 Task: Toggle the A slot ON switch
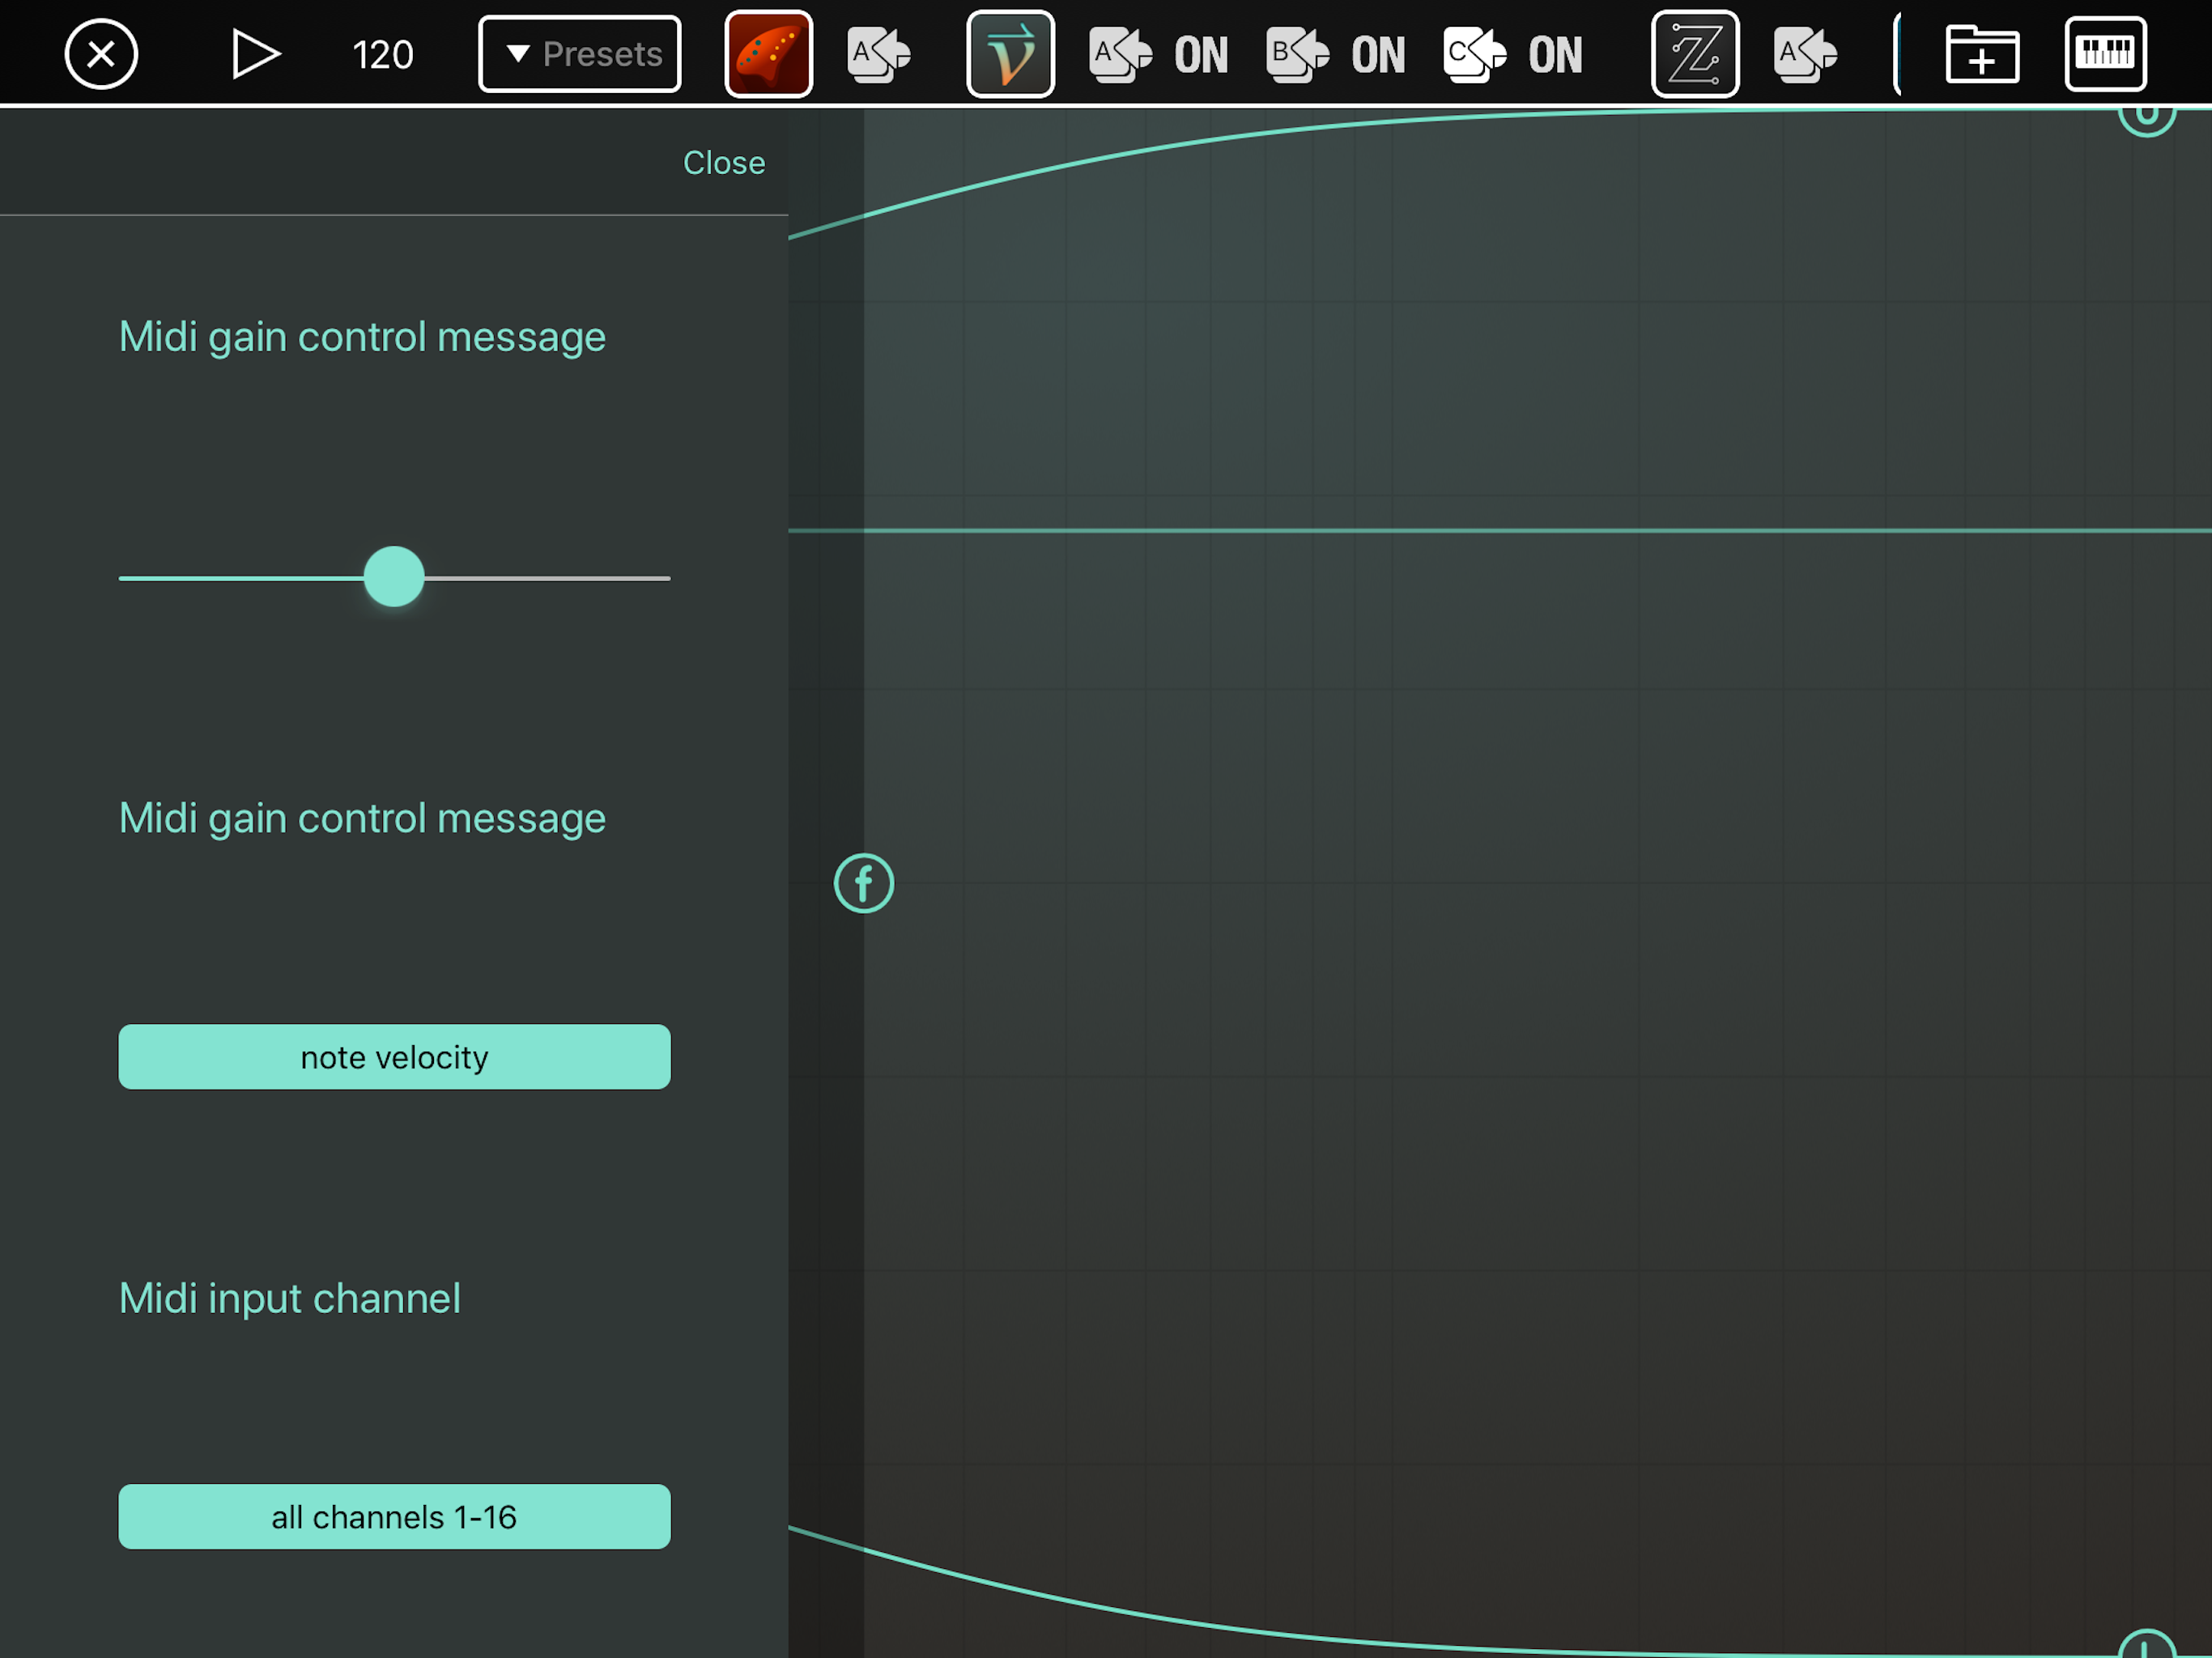[x=1200, y=55]
